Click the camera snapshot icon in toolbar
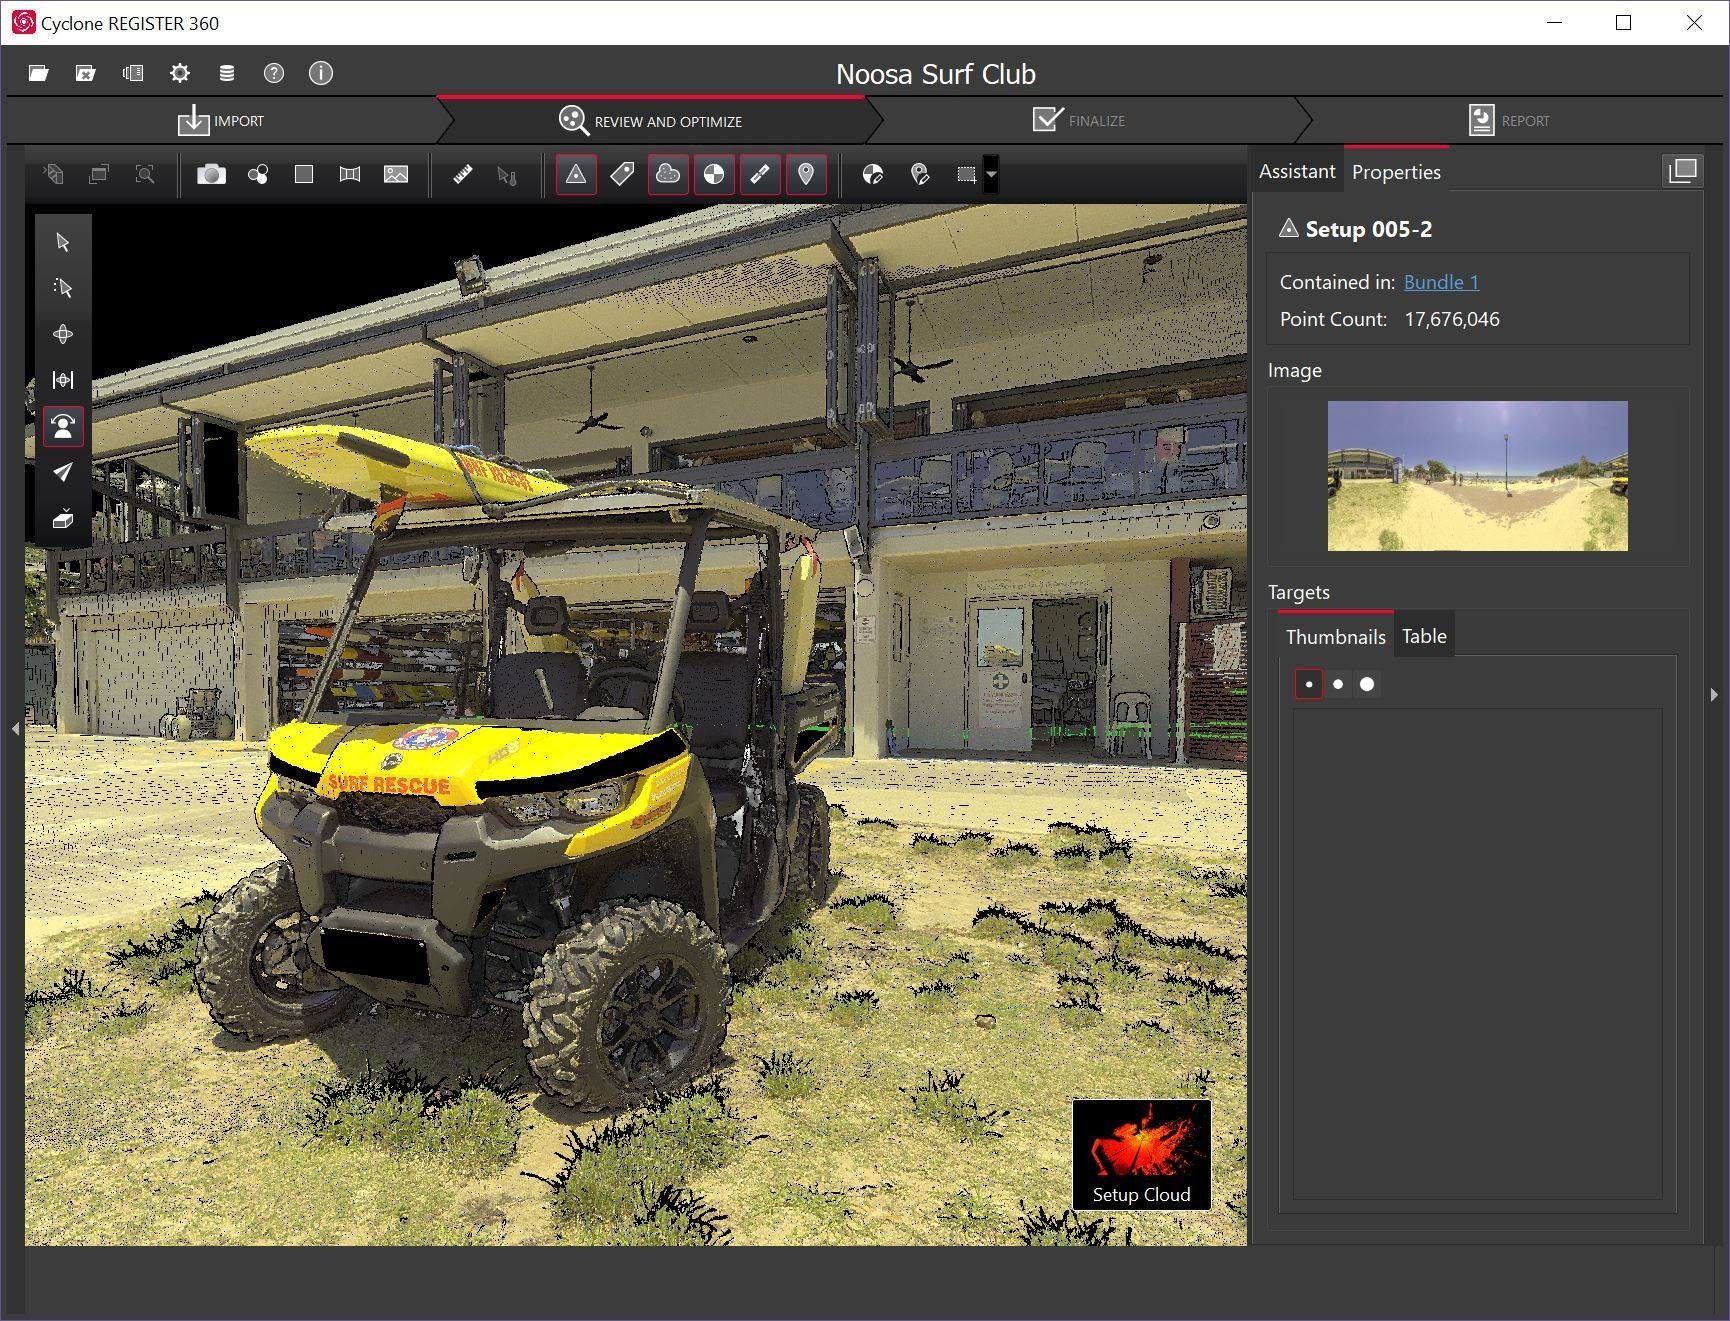The image size is (1730, 1321). click(211, 175)
